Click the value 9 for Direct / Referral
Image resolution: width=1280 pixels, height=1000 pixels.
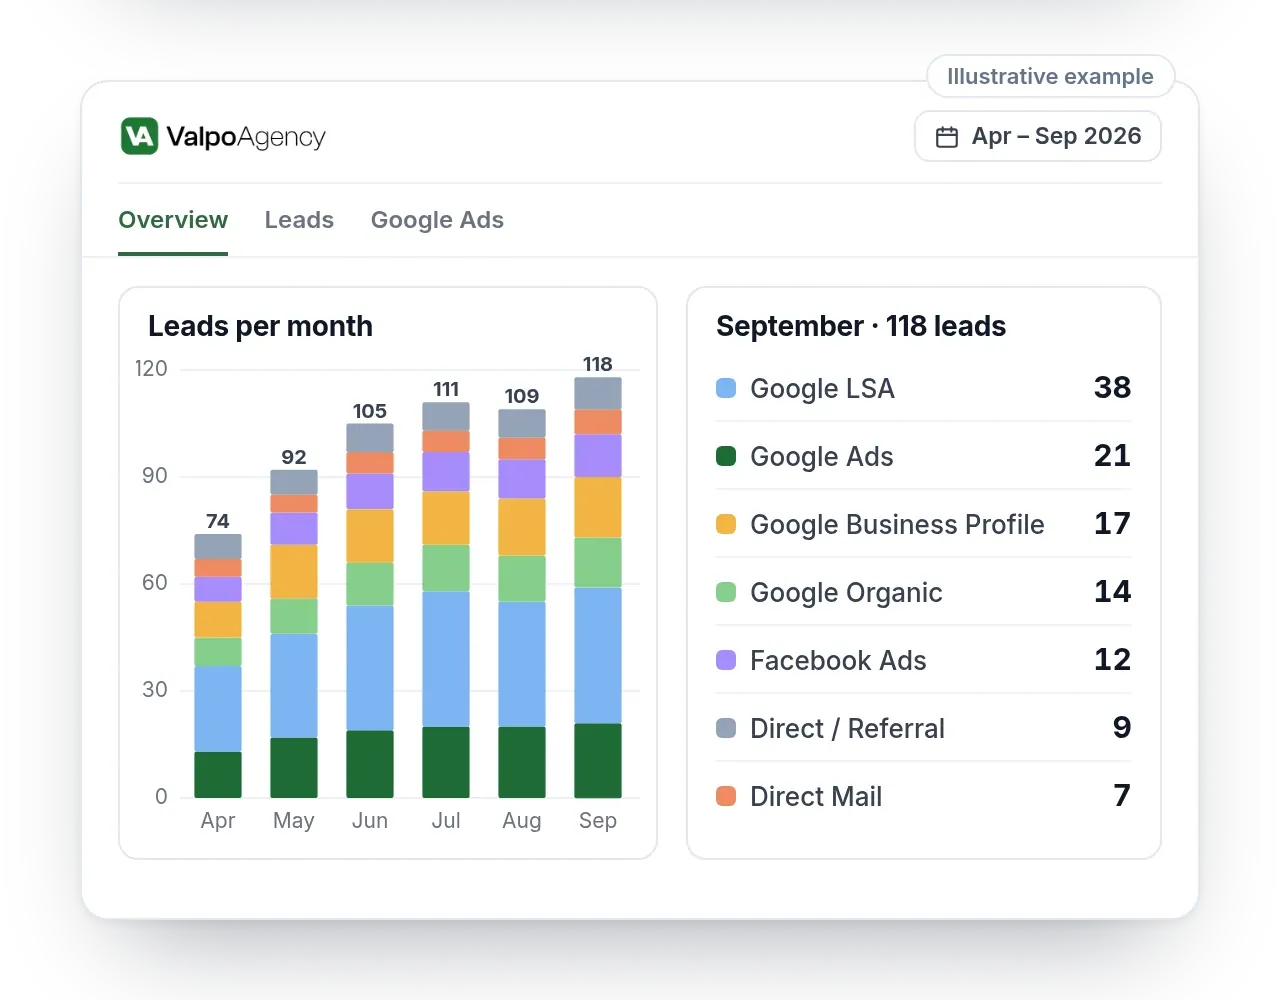[1122, 727]
